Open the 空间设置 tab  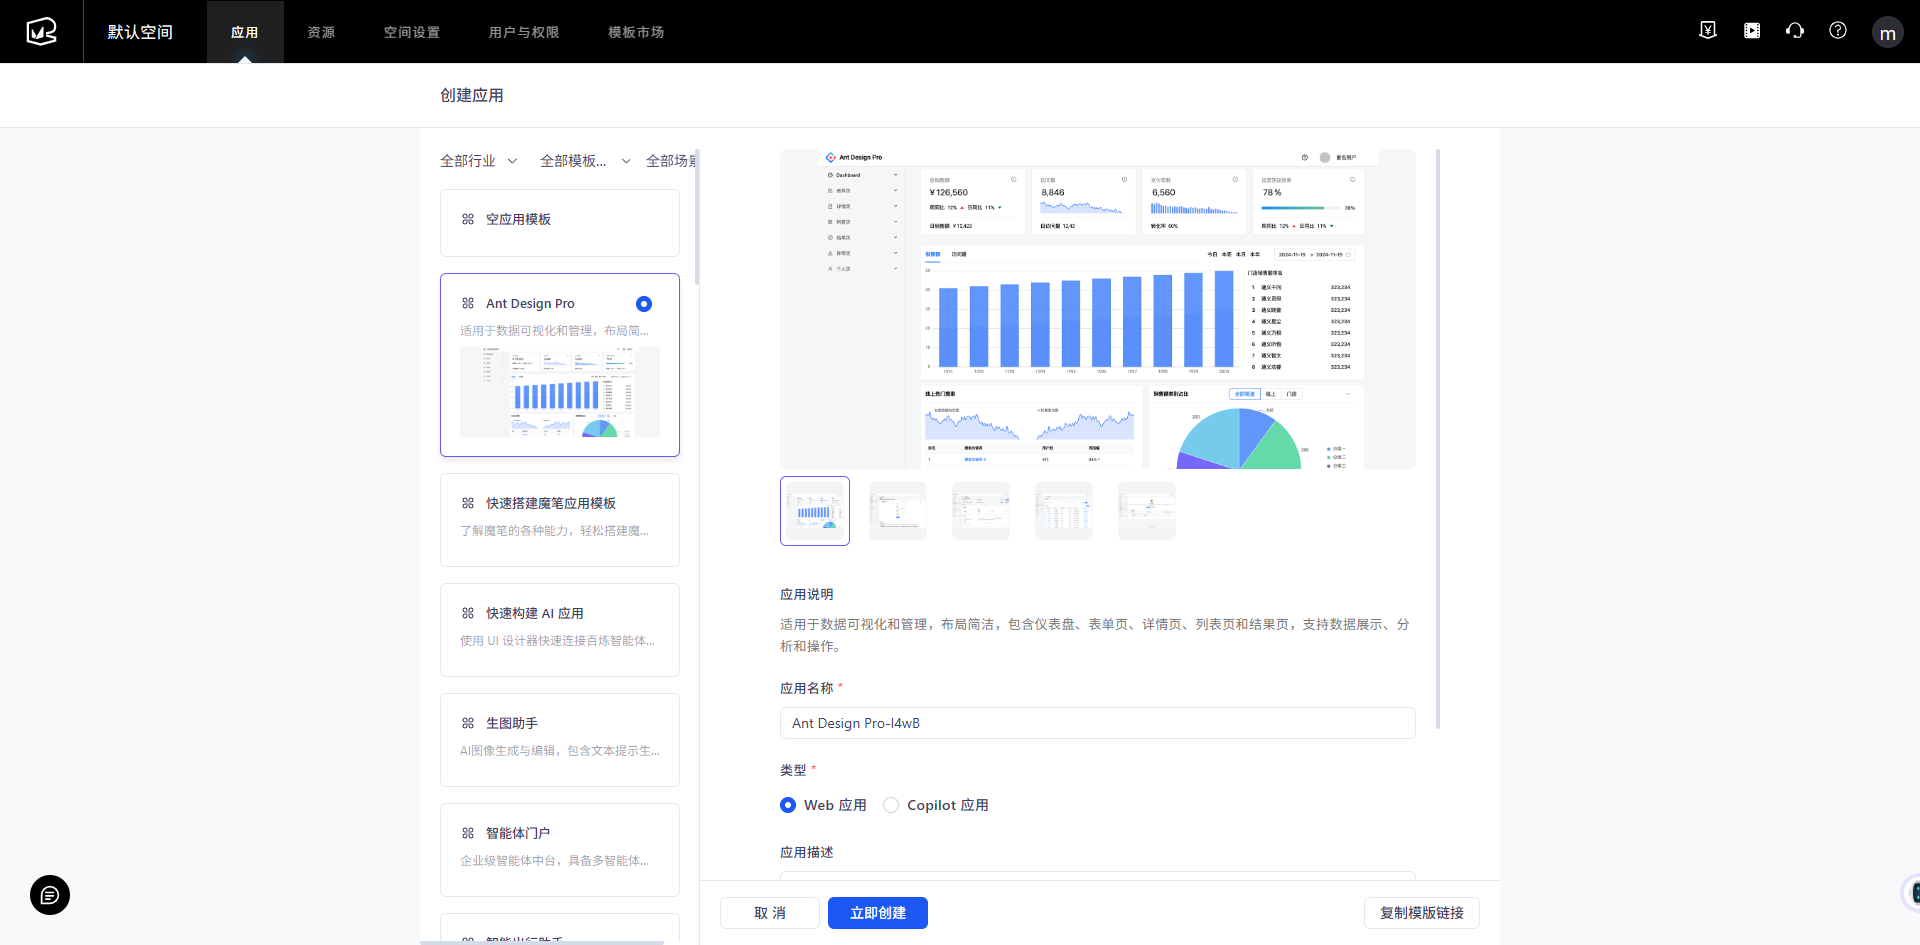pos(412,32)
